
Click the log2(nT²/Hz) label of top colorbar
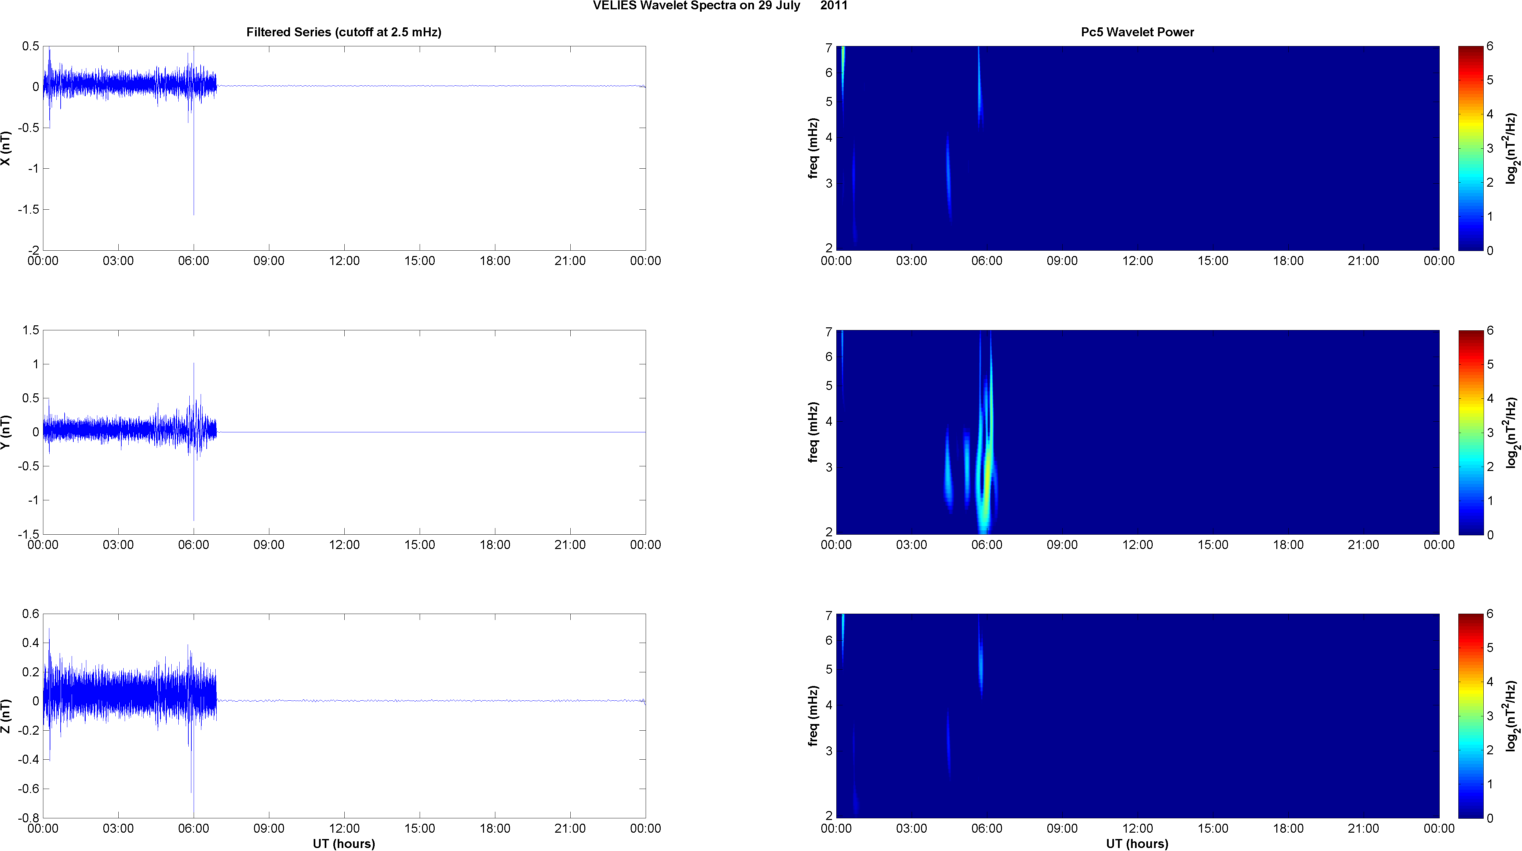(x=1512, y=148)
